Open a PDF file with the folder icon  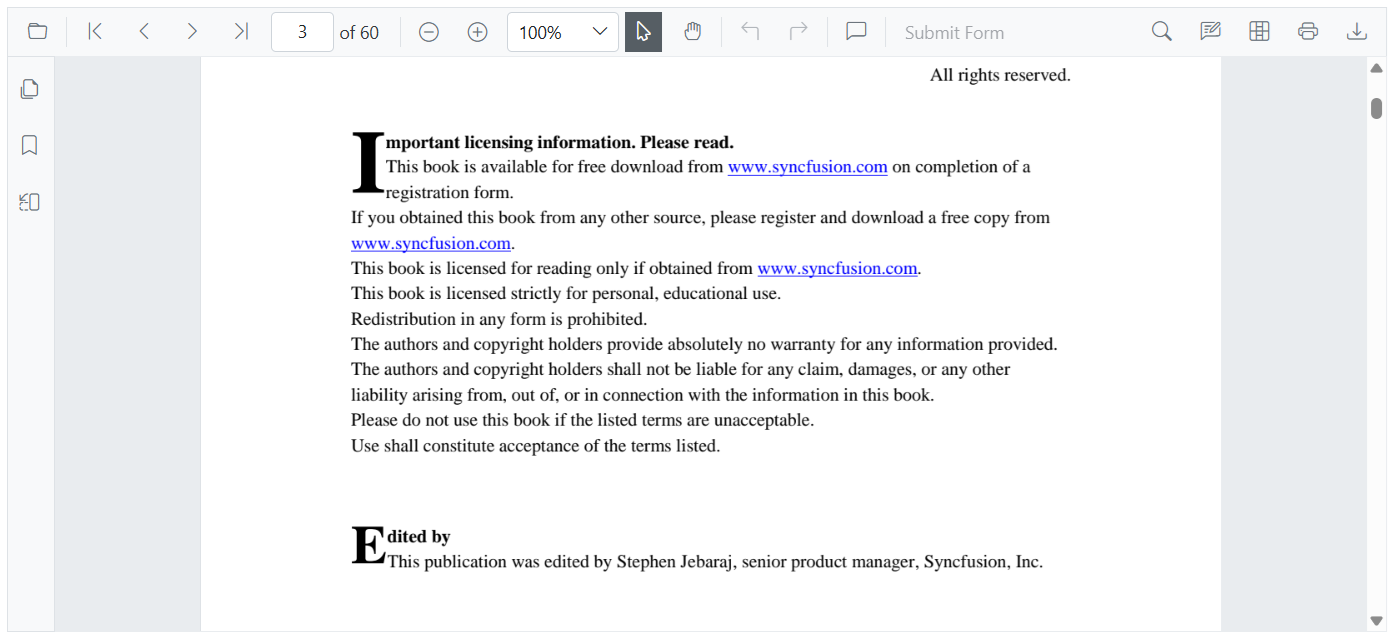tap(38, 32)
